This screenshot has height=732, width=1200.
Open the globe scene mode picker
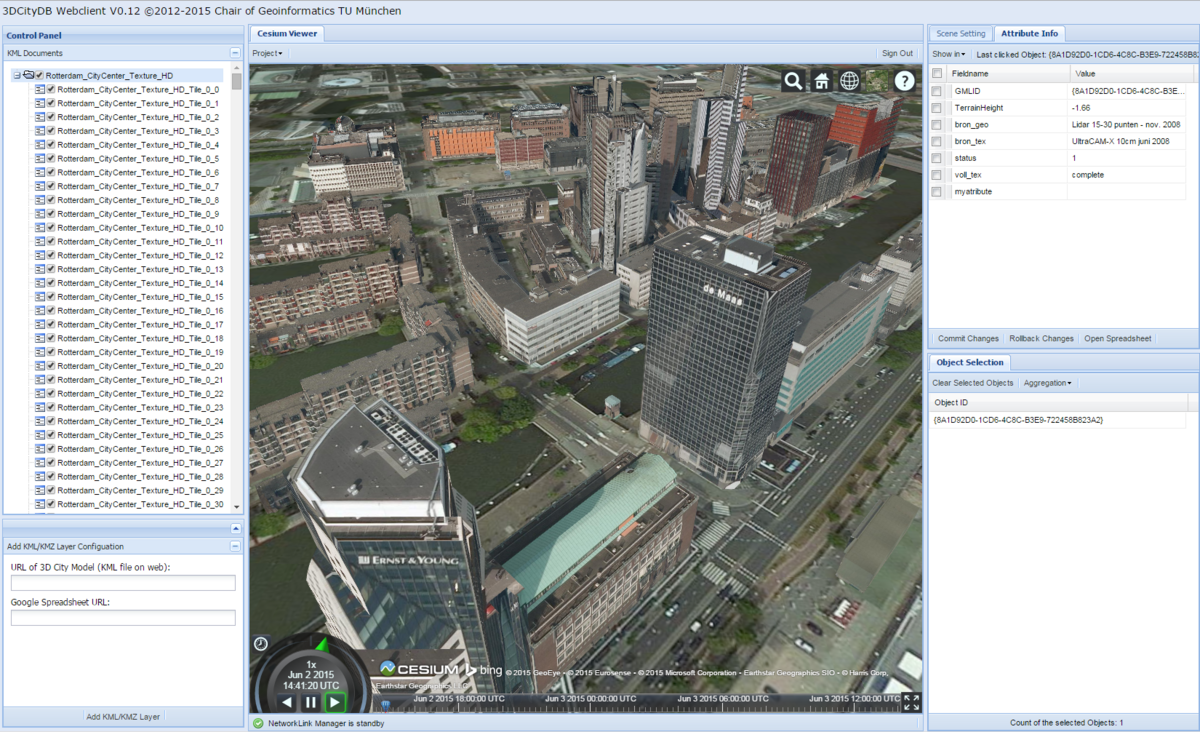(849, 81)
